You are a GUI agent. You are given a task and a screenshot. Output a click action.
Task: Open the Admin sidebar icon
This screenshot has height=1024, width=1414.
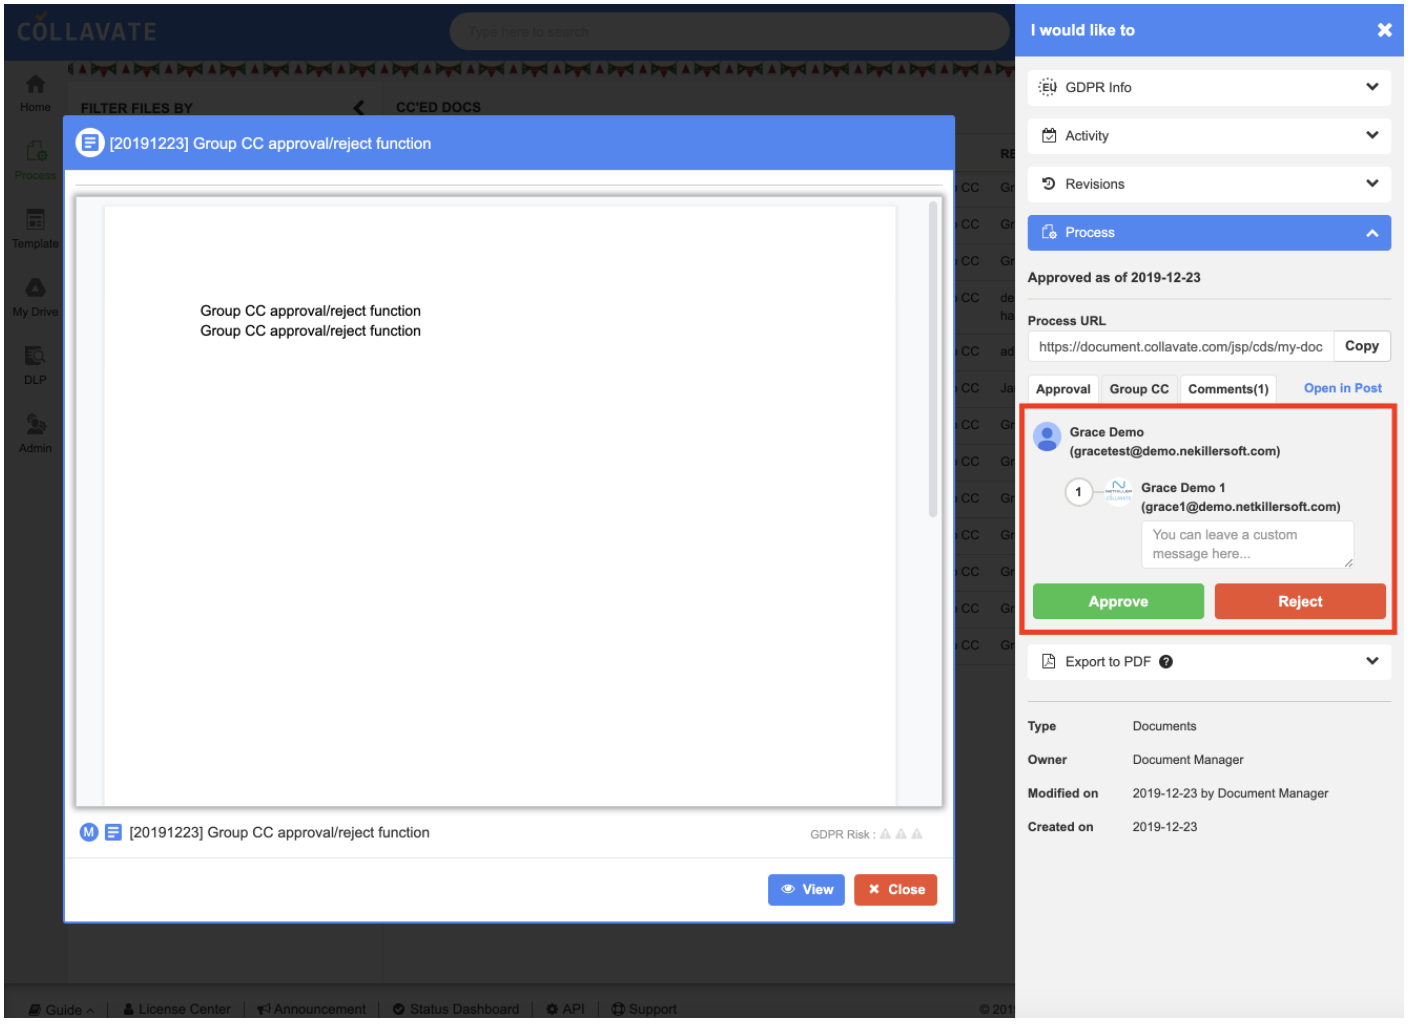pyautogui.click(x=35, y=433)
